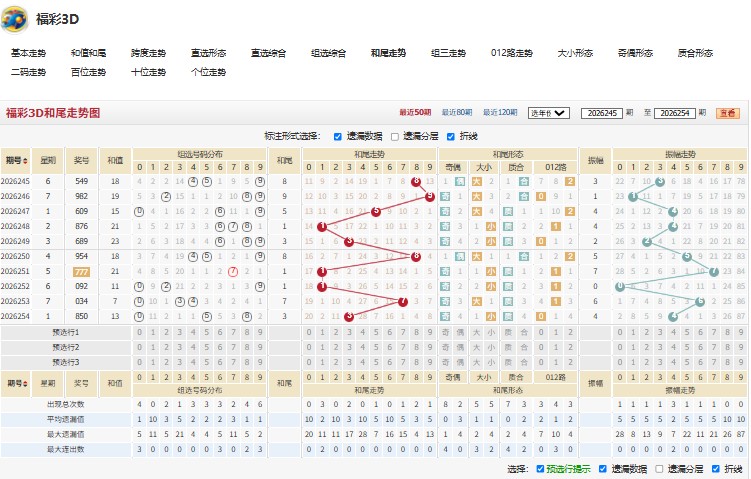Screen dimensions: 751x479
Task: Toggle 遗漏数据 checkbox beside 标注形式选择
Action: [338, 137]
